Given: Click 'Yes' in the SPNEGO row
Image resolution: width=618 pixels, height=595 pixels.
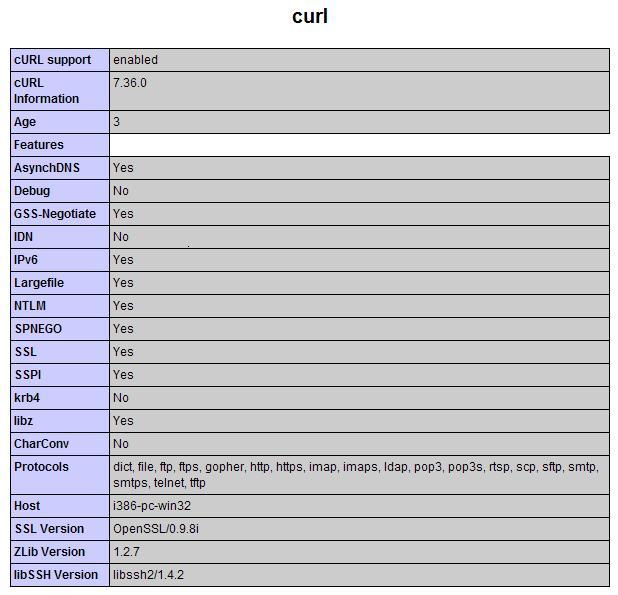Looking at the screenshot, I should click(x=123, y=329).
